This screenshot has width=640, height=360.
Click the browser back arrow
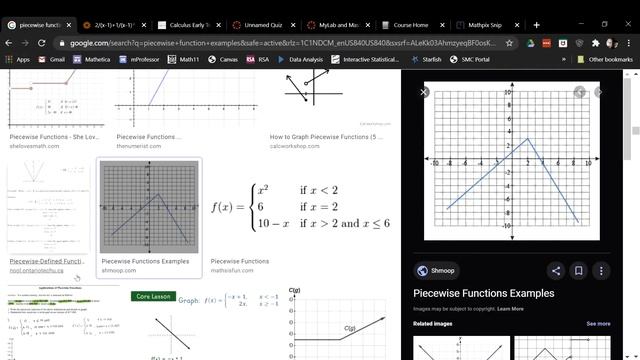(x=9, y=43)
